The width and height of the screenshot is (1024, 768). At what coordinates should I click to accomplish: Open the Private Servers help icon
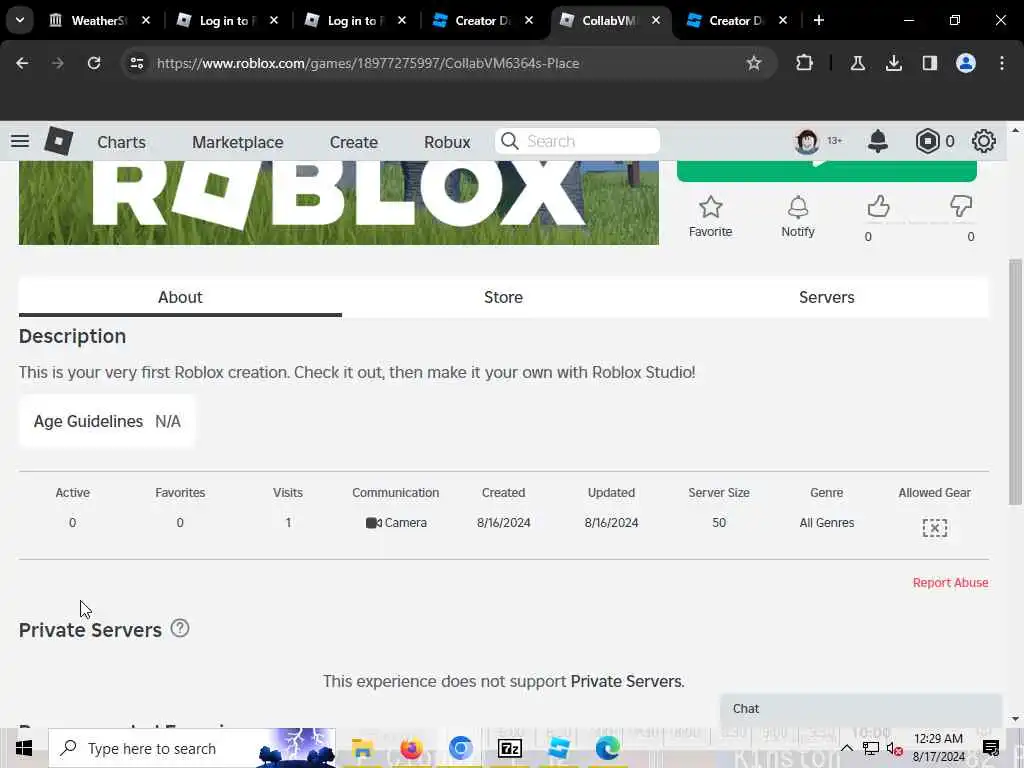[180, 628]
